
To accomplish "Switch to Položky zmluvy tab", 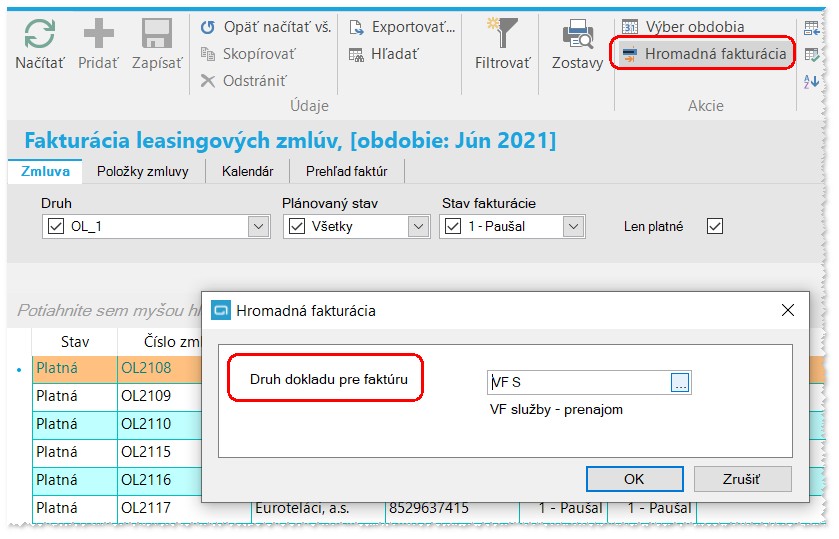I will tap(142, 171).
